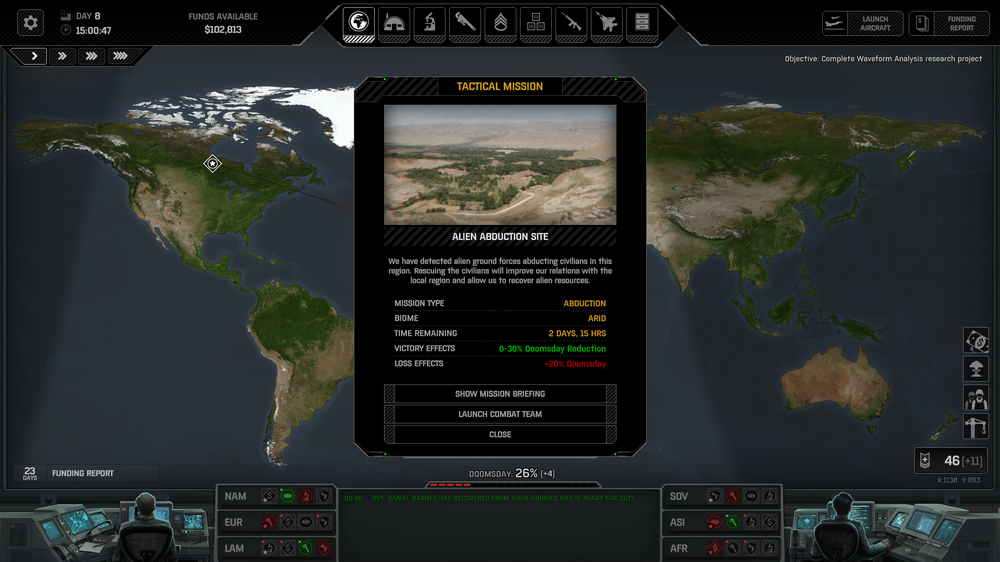Open the mushroom cloud doomsday overlay icon
Viewport: 1000px width, 562px height.
(x=976, y=369)
